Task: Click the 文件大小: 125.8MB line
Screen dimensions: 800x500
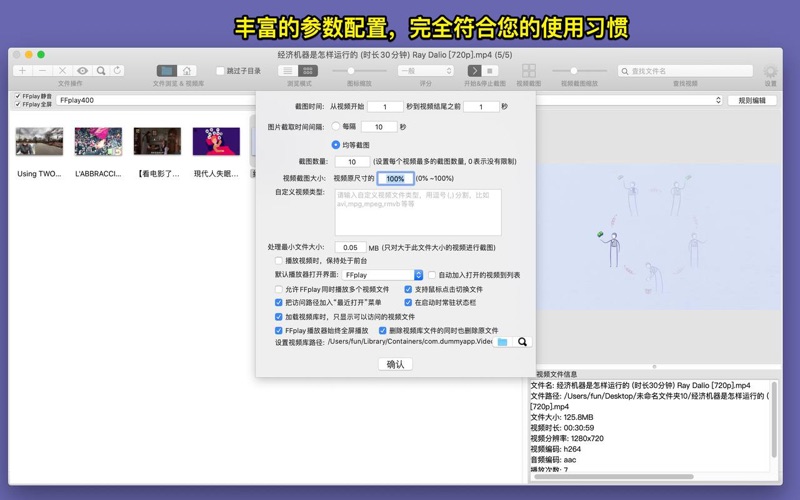Action: (562, 417)
